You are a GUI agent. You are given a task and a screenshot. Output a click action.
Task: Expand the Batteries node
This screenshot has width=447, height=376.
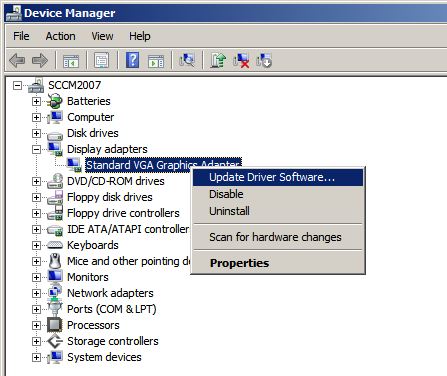(x=36, y=101)
